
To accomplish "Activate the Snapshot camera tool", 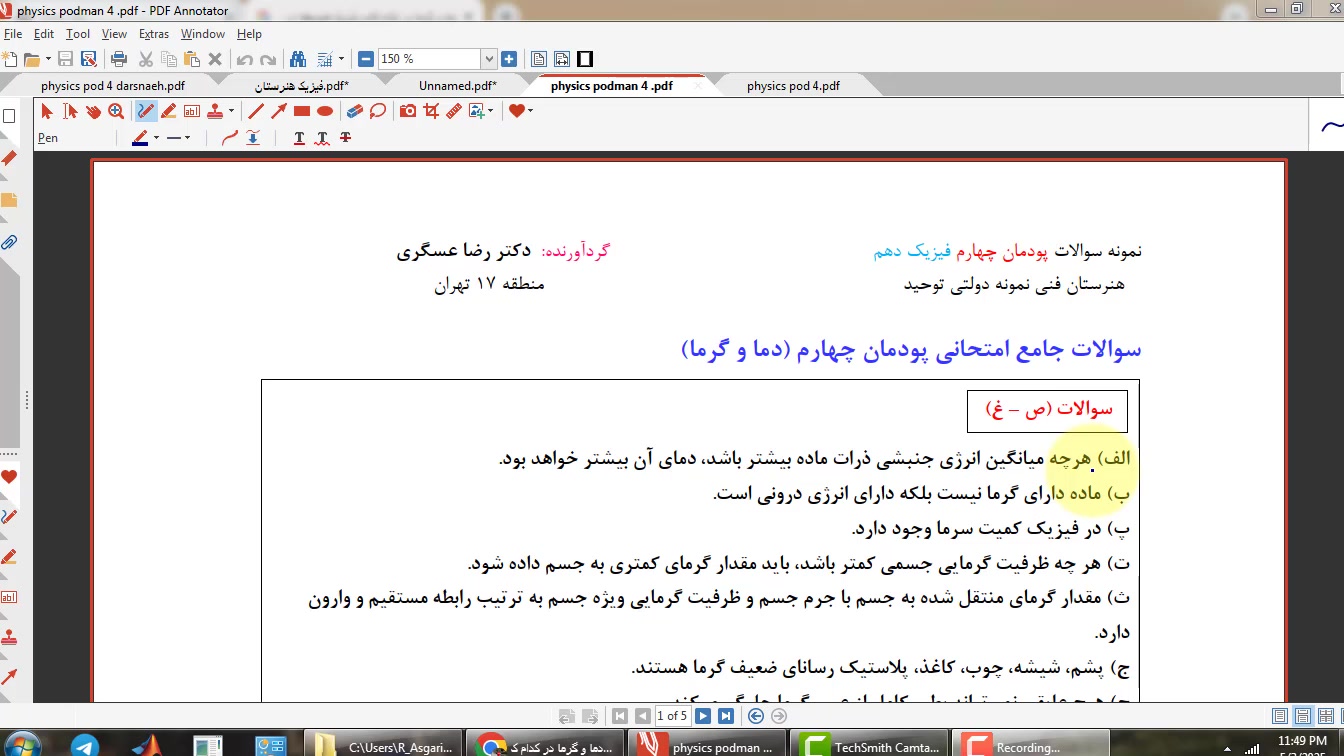I will (408, 111).
